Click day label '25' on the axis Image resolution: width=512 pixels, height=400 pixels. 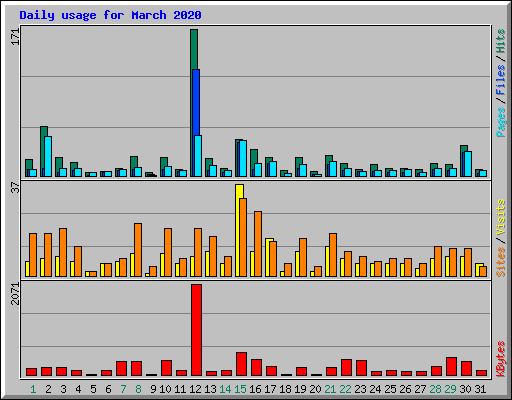(x=390, y=389)
